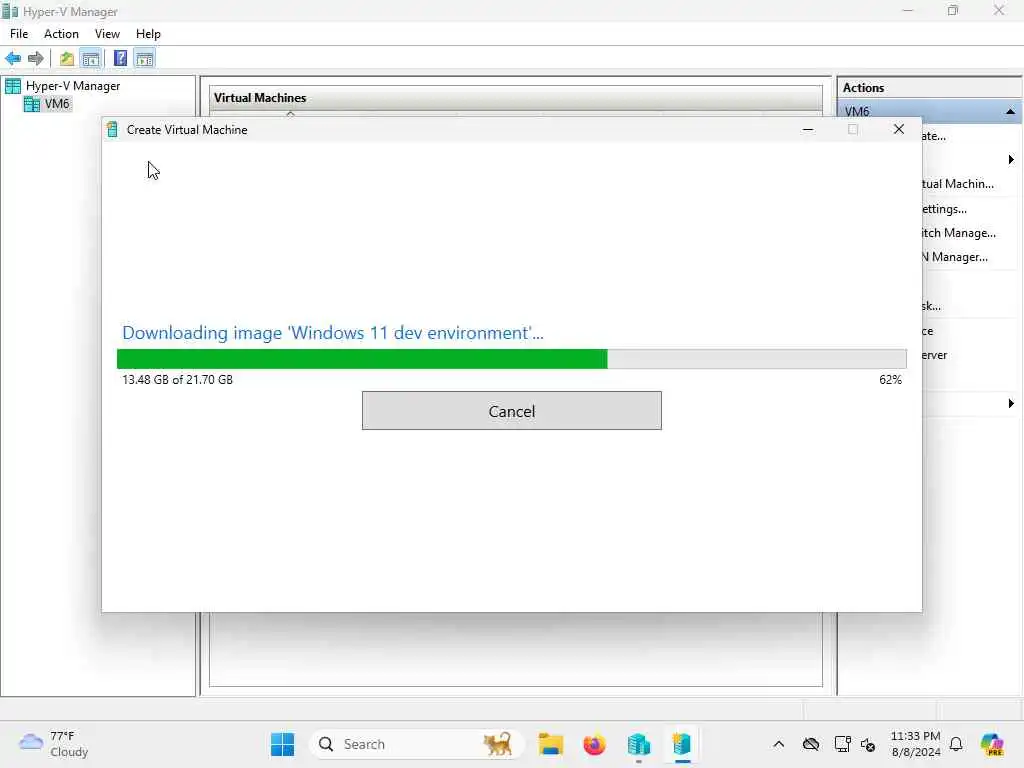1024x768 pixels.
Task: Expand the lower Actions pane submenu arrow
Action: tap(1011, 404)
